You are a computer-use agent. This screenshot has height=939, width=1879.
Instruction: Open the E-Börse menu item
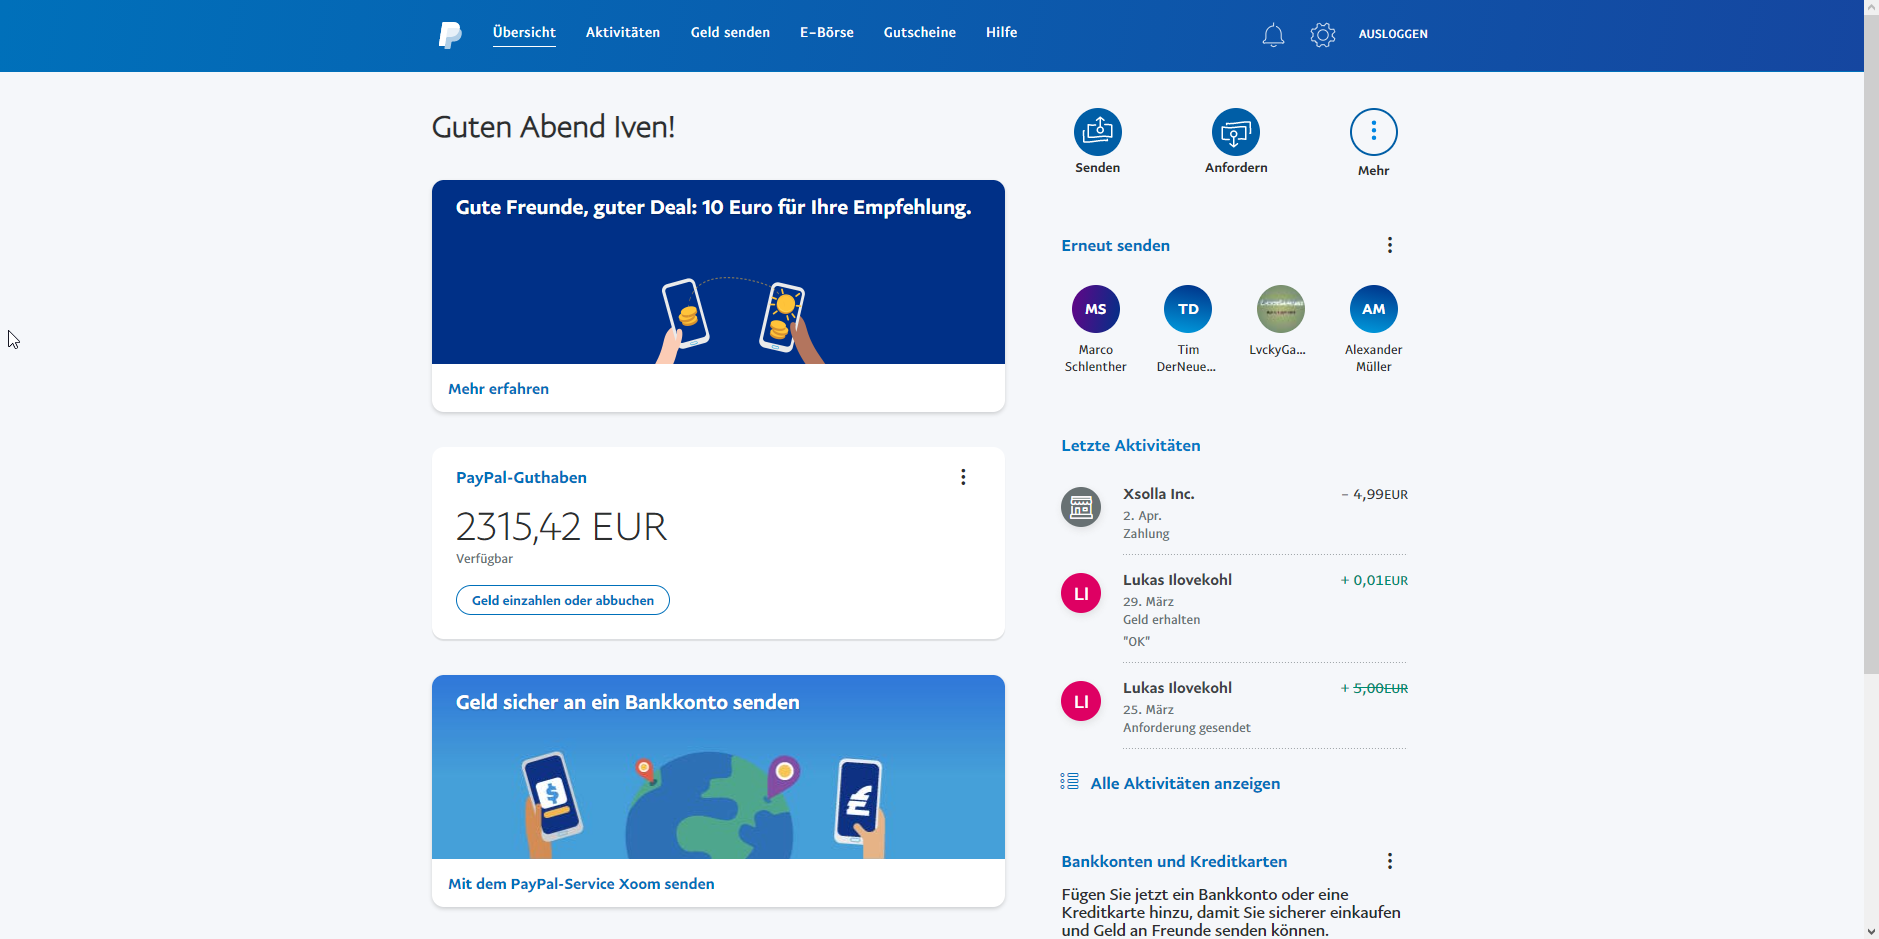tap(826, 33)
